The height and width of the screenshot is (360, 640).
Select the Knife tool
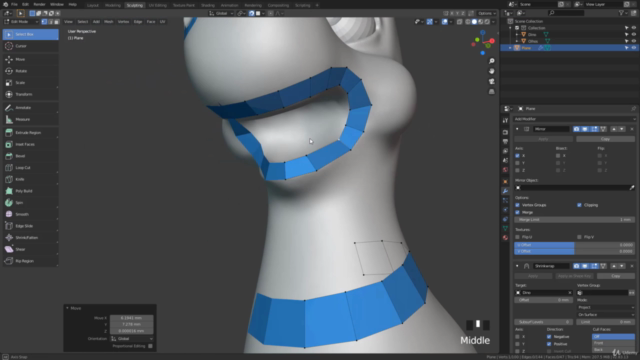31,179
